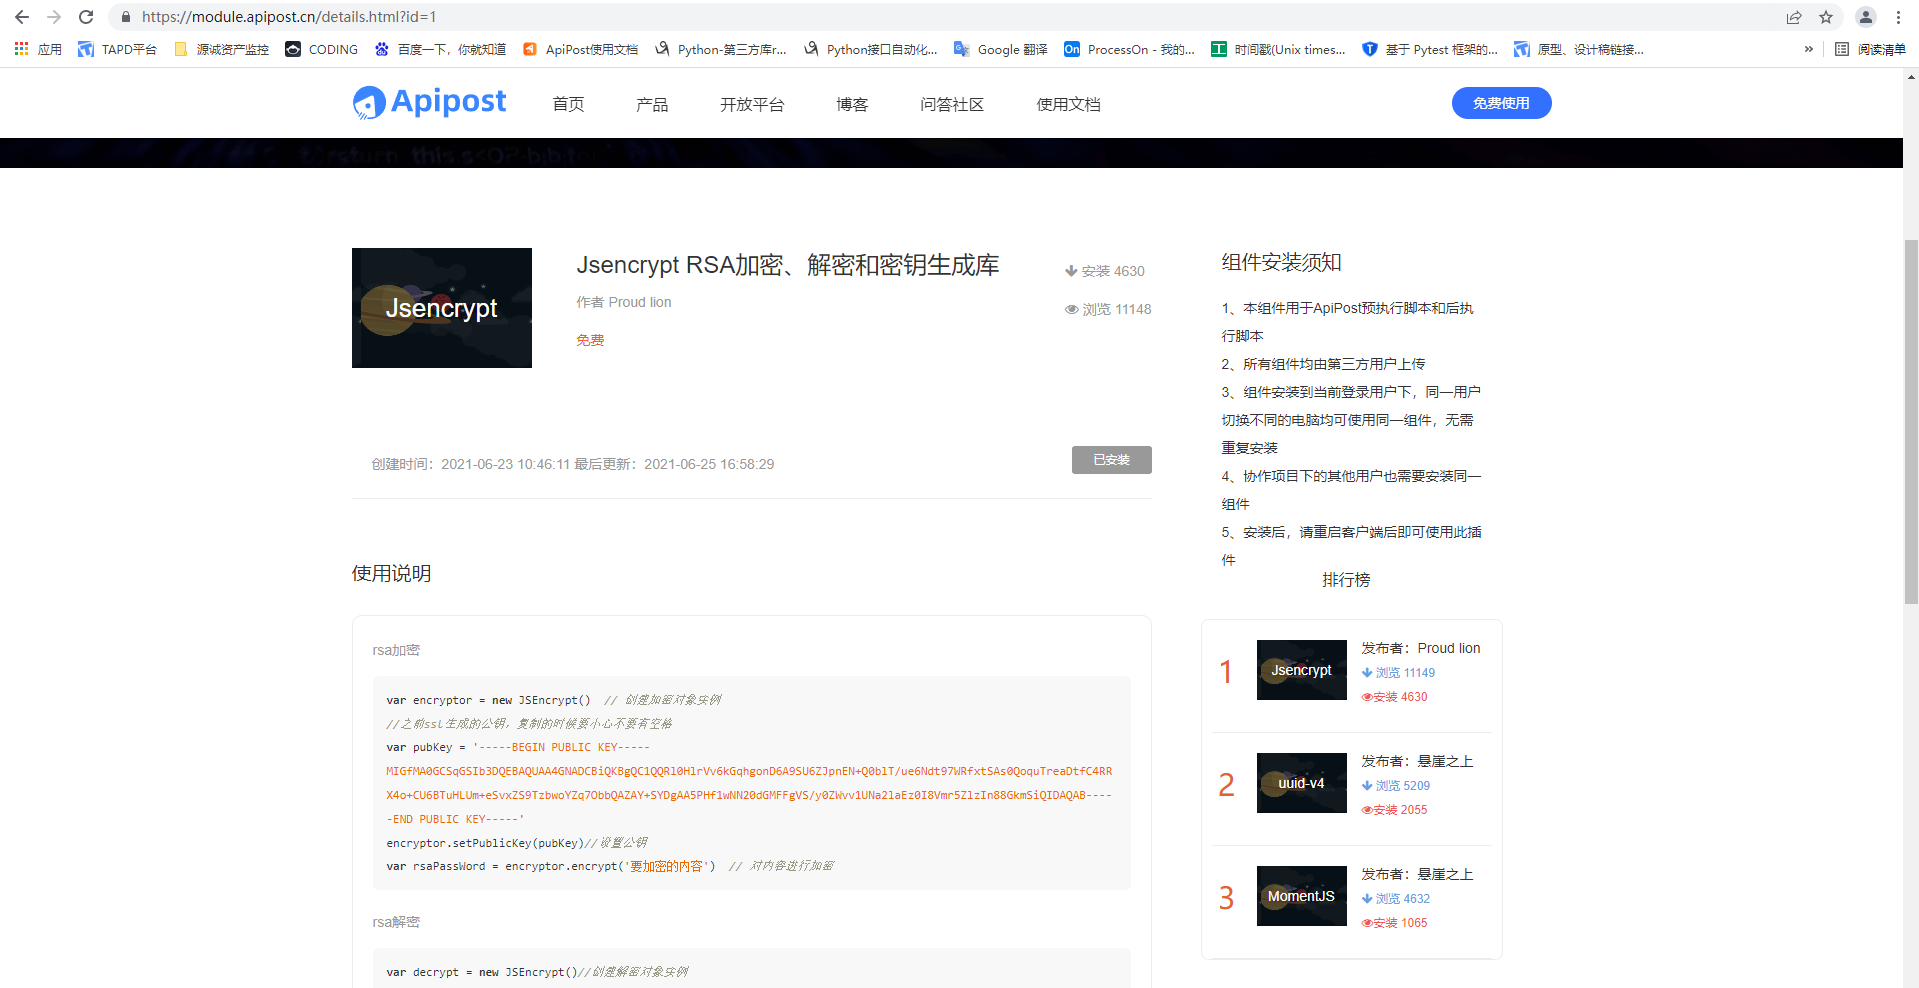
Task: Open the 应用 apps bookmark
Action: click(x=38, y=49)
